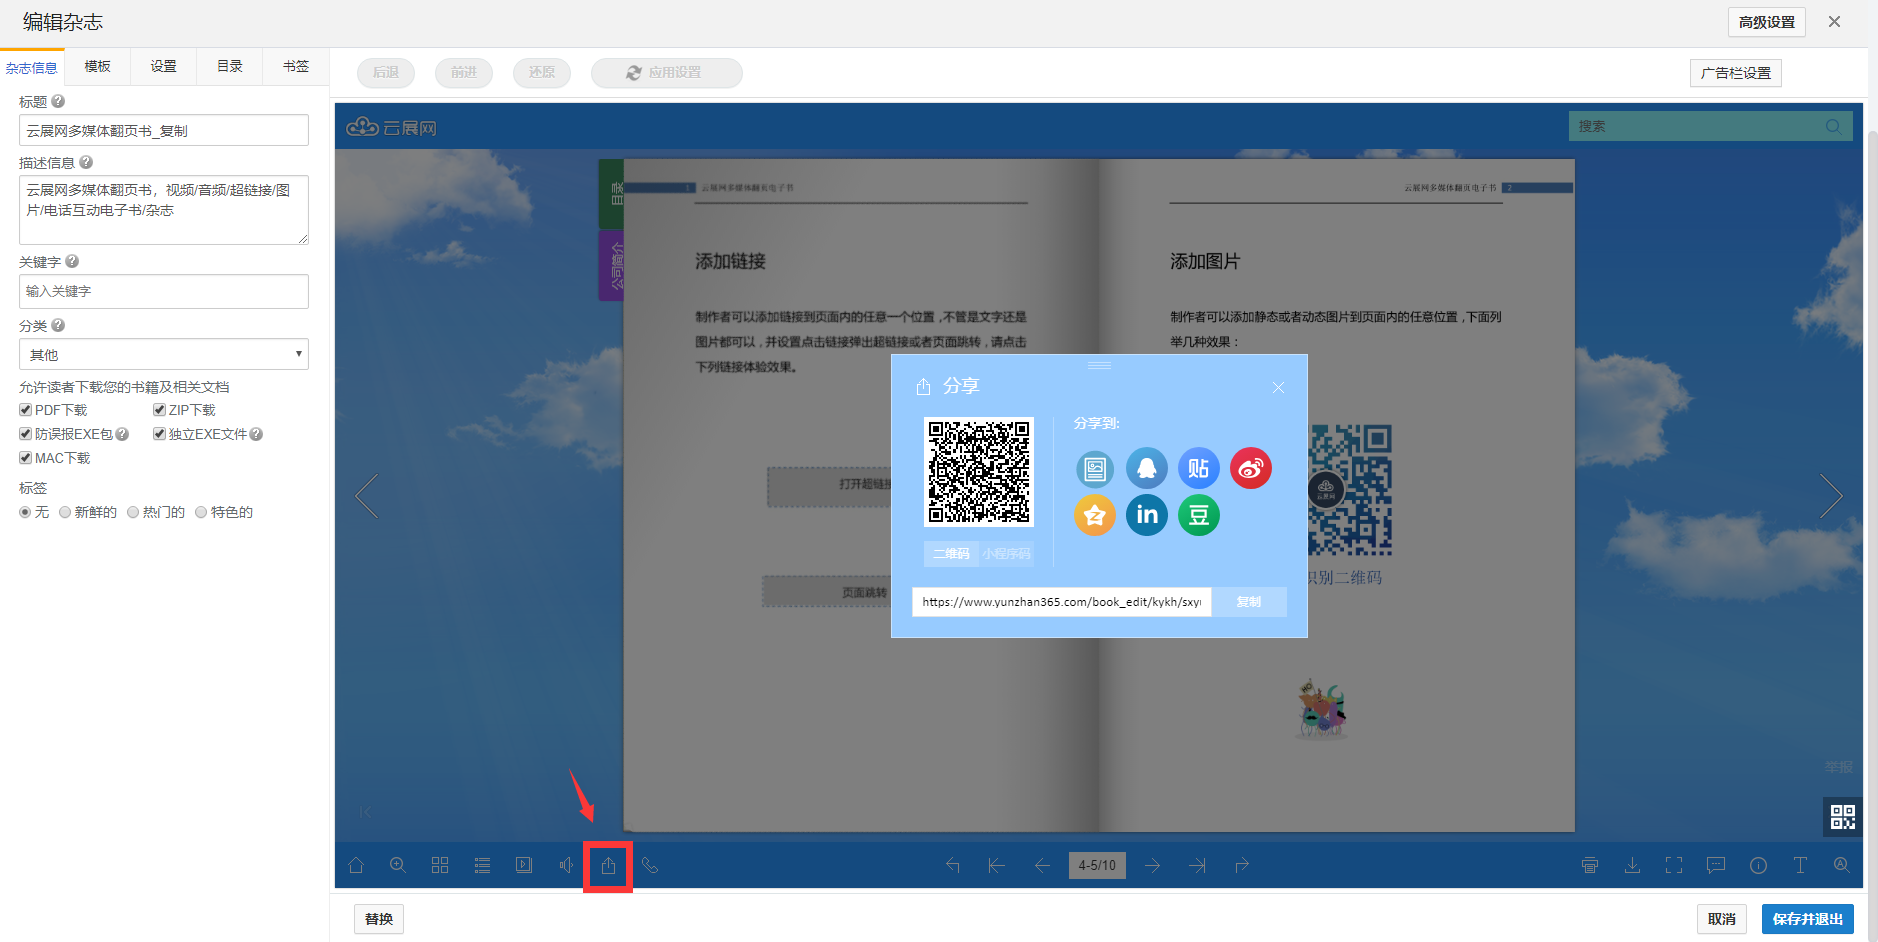1878x942 pixels.
Task: Click 保存并退出 button
Action: (x=1808, y=919)
